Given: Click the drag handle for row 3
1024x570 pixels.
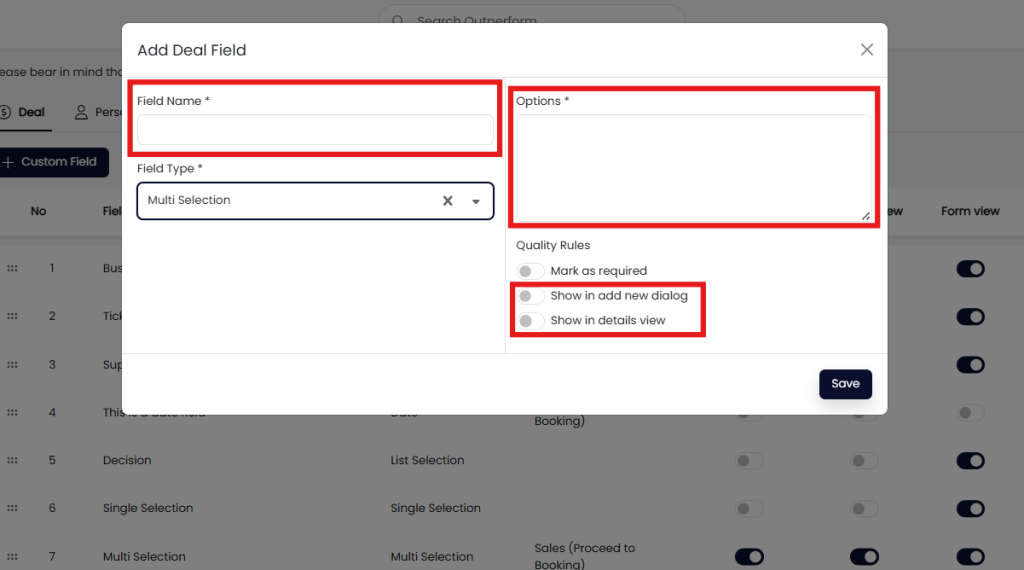Looking at the screenshot, I should click(x=12, y=365).
